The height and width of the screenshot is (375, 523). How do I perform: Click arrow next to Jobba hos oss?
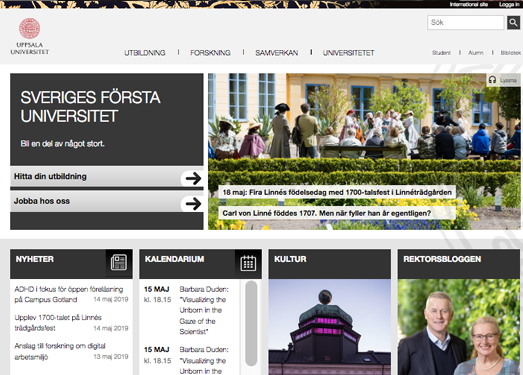(193, 203)
